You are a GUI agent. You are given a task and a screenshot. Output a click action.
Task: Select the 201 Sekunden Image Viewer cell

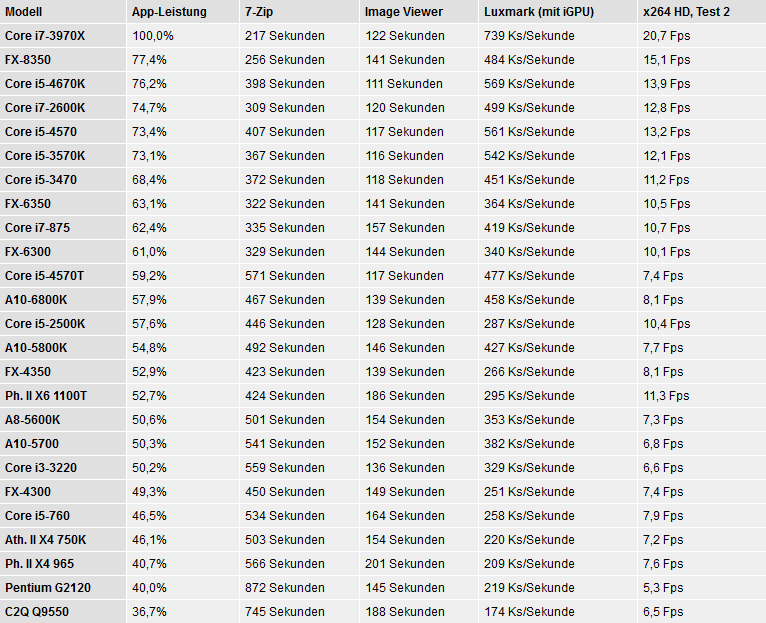click(404, 564)
